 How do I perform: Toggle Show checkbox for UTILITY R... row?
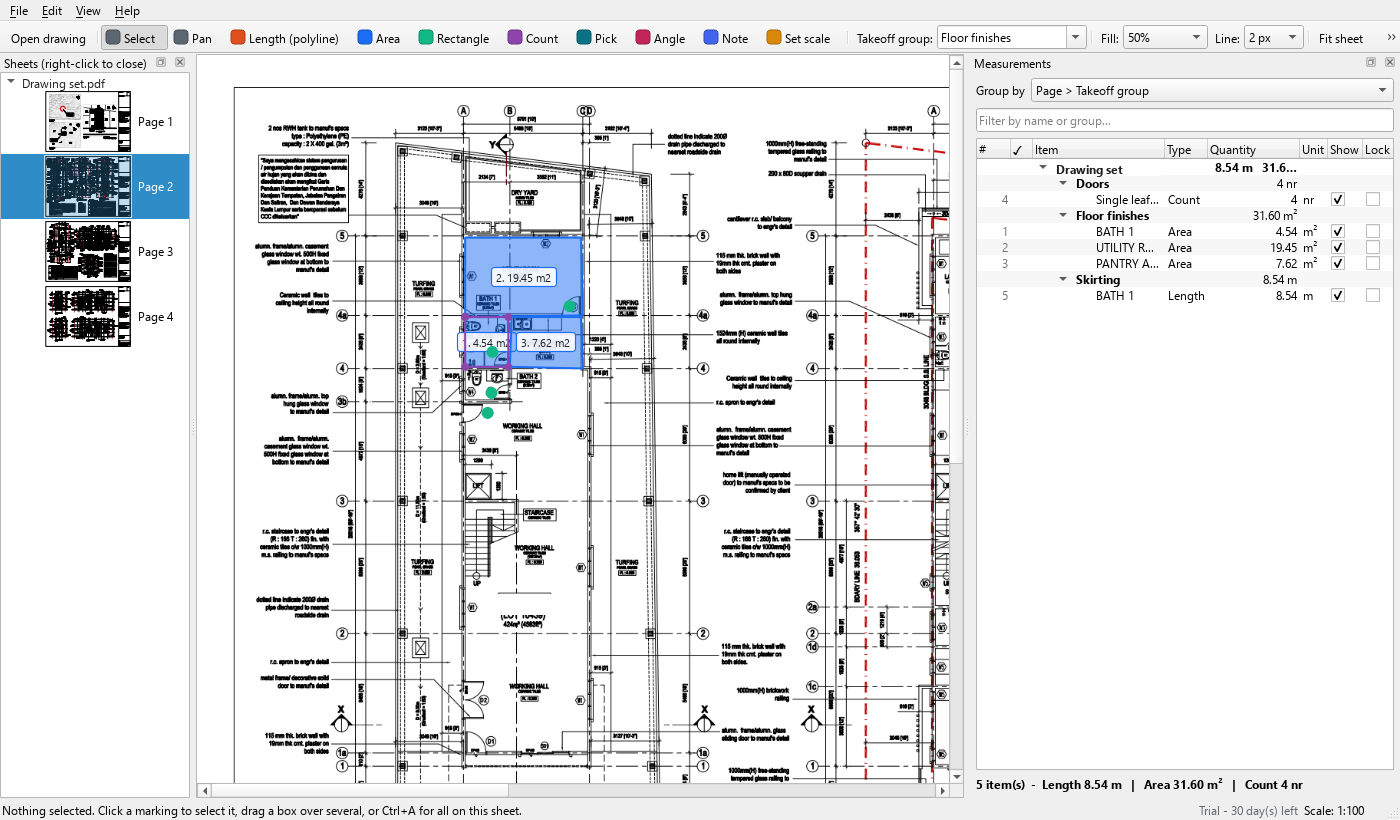1338,248
